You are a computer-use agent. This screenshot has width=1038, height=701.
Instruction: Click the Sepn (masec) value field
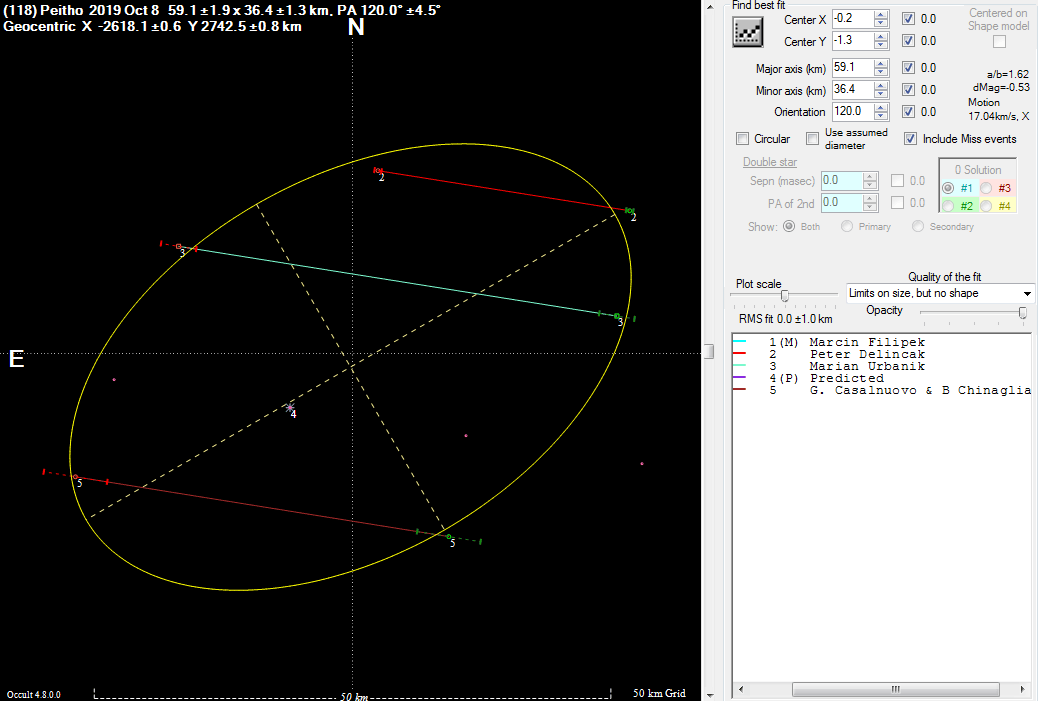pos(842,181)
